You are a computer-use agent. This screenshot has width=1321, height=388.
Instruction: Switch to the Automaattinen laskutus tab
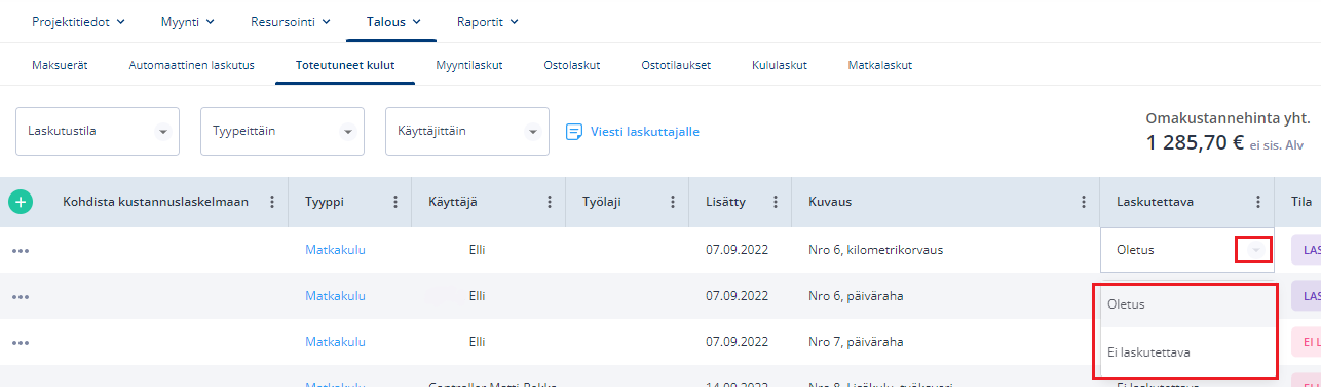(x=192, y=65)
